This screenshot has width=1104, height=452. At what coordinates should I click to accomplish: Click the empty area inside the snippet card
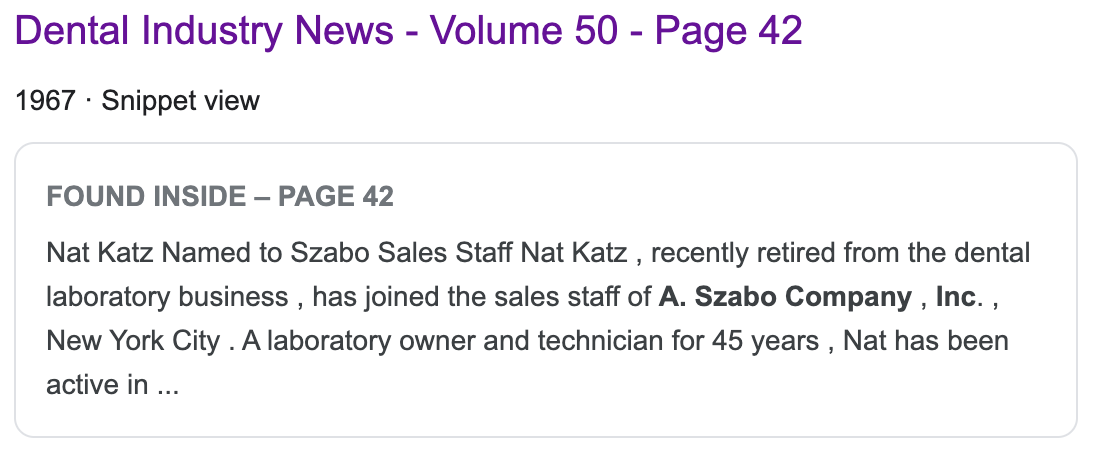650,400
